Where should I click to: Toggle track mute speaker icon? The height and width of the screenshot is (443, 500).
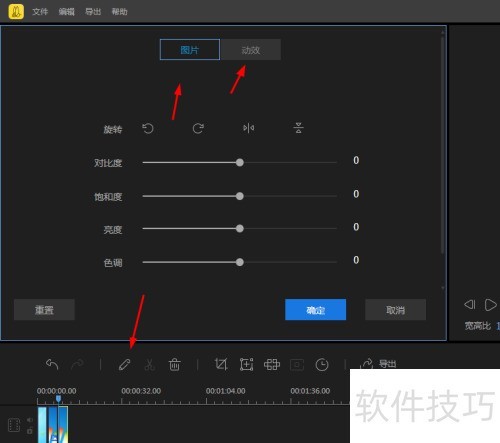tap(30, 420)
